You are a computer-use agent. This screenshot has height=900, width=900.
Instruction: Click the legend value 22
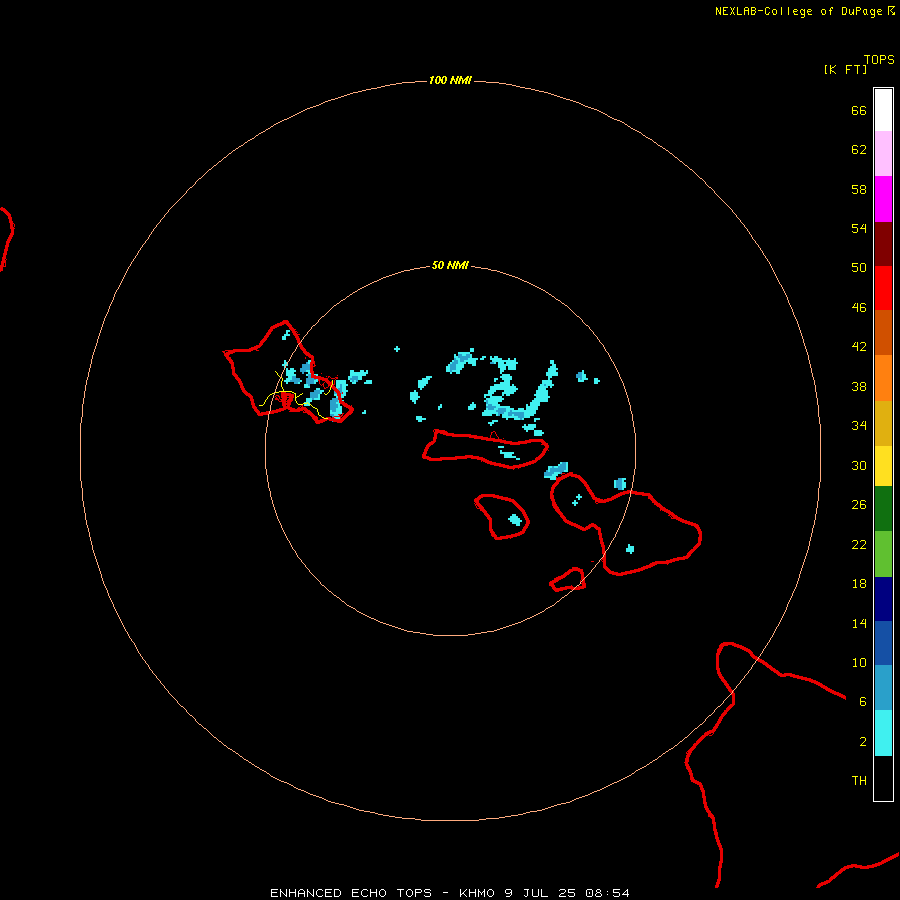pyautogui.click(x=859, y=544)
